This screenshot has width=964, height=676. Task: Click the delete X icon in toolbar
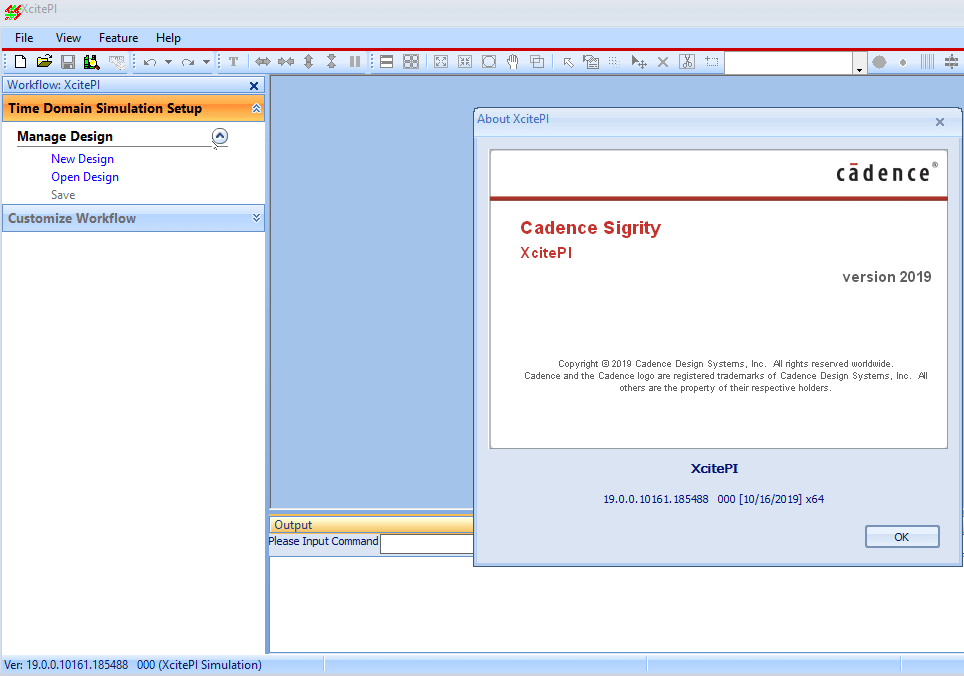pos(662,62)
